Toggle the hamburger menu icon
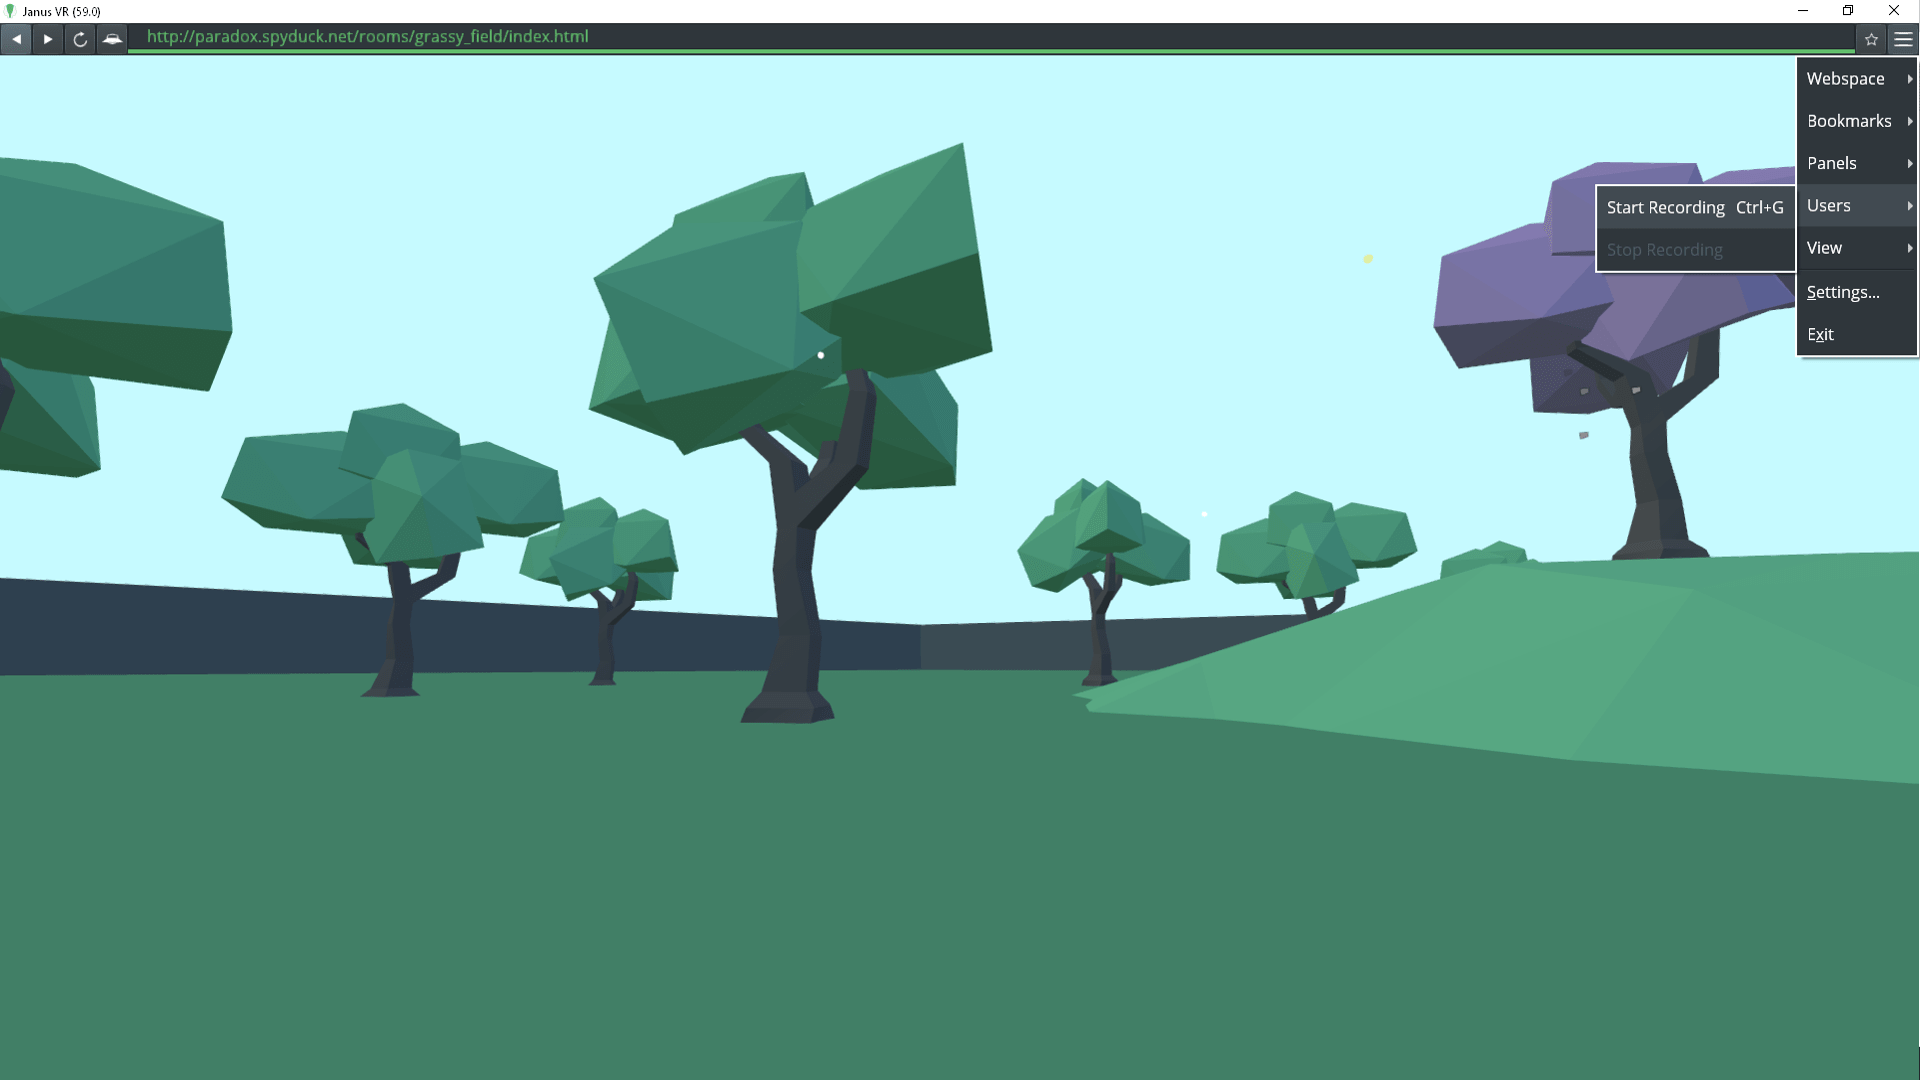 pos(1903,39)
